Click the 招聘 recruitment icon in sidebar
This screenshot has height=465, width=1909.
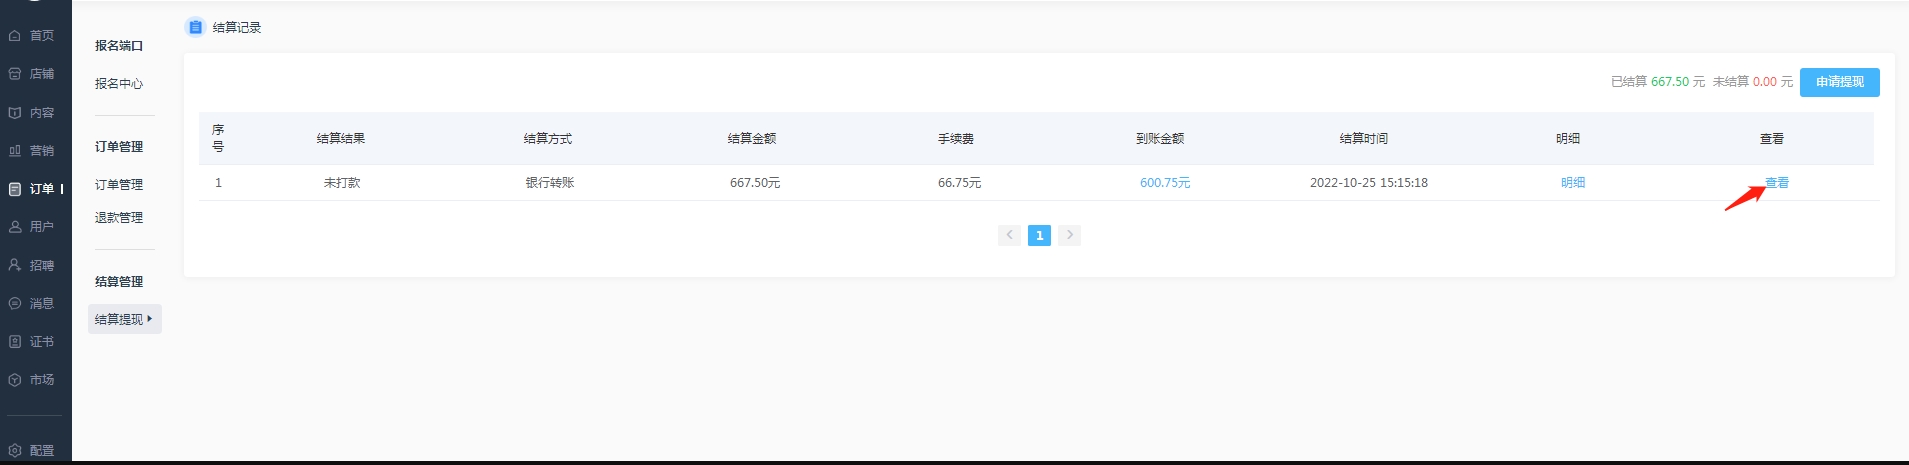point(15,265)
